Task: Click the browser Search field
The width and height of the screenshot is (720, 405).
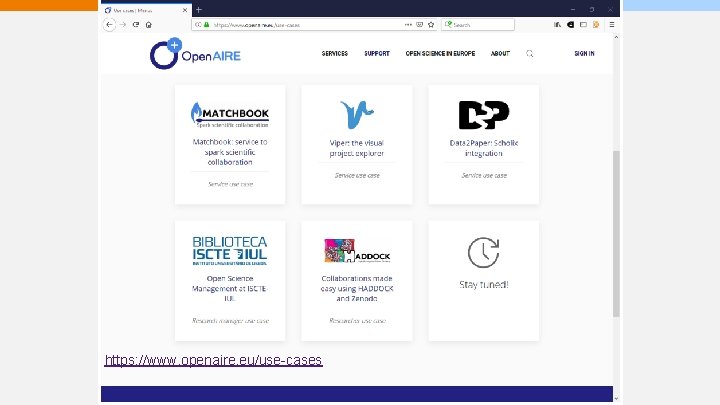Action: 478,25
